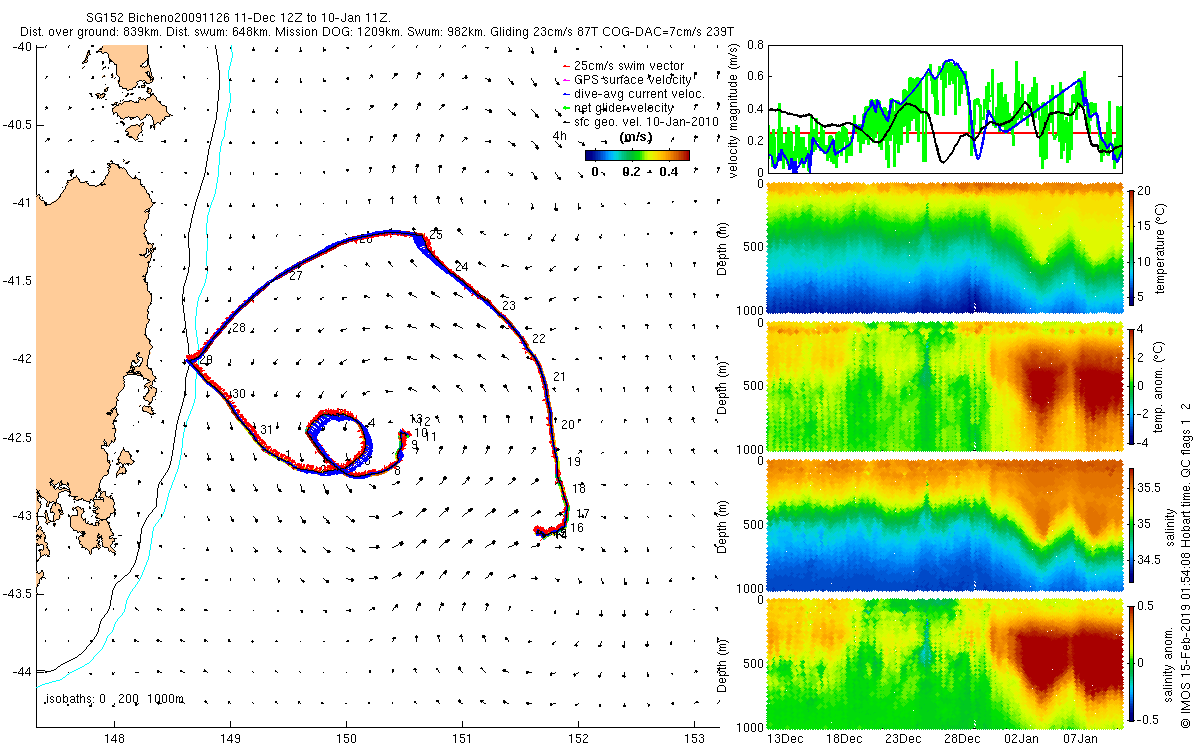Click the '-42' latitude tick label

click(x=21, y=359)
